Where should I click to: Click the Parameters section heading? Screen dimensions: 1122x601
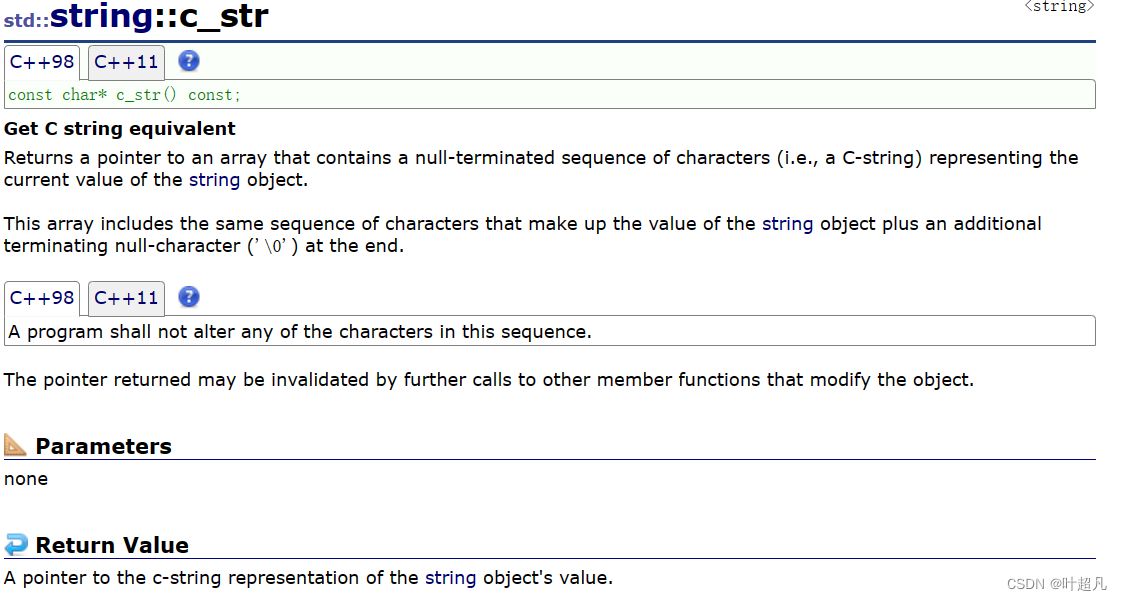click(103, 446)
